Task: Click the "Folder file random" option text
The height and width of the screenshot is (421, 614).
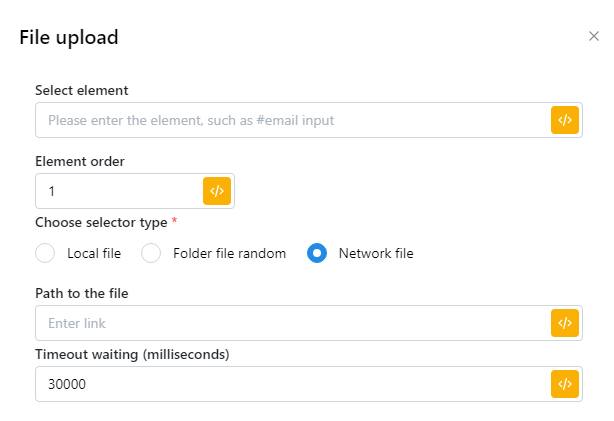Action: pyautogui.click(x=229, y=253)
